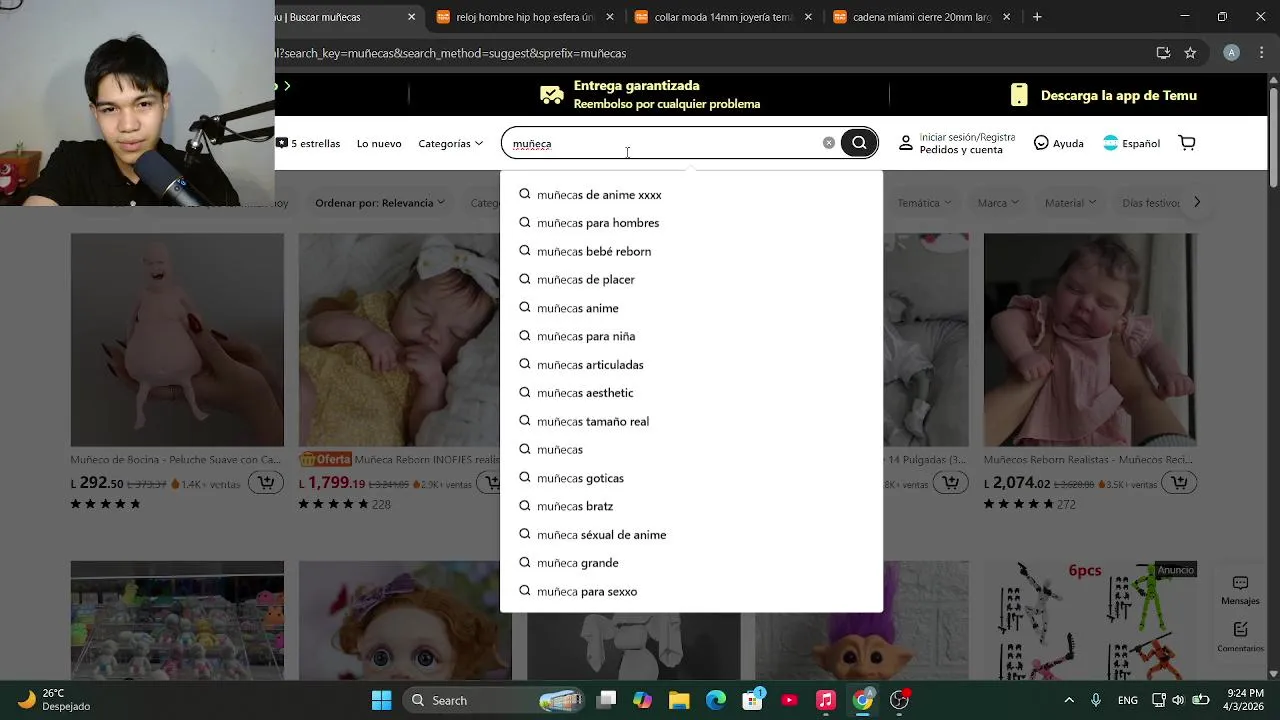
Task: Open Ordenar por: Relevancia dropdown
Action: [380, 203]
